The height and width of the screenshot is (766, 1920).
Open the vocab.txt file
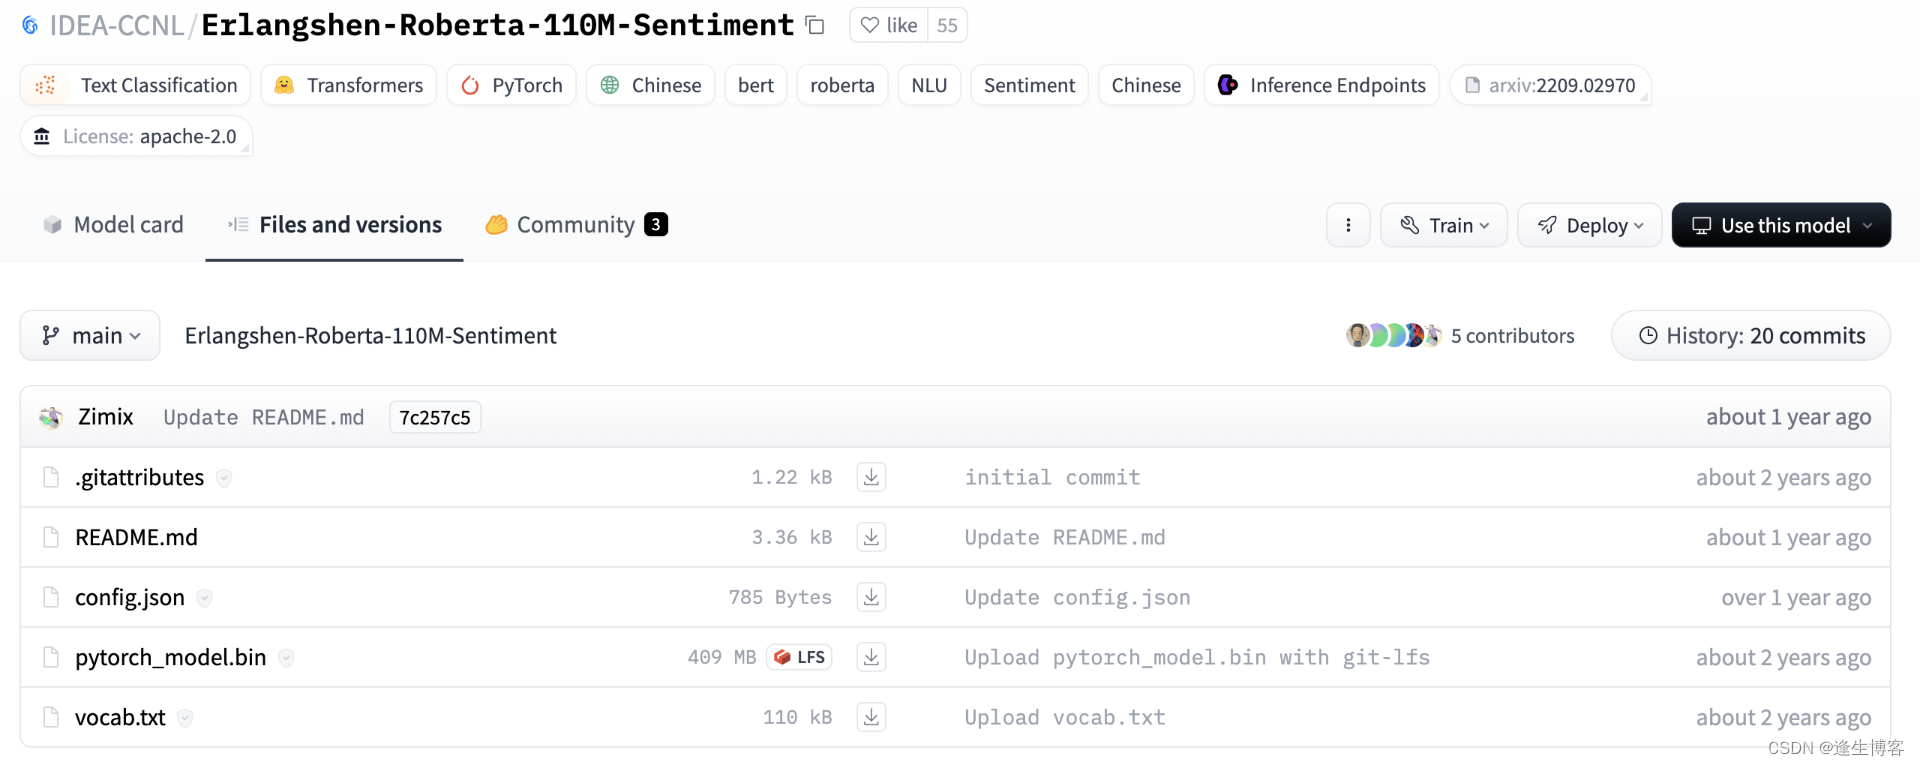click(x=120, y=718)
